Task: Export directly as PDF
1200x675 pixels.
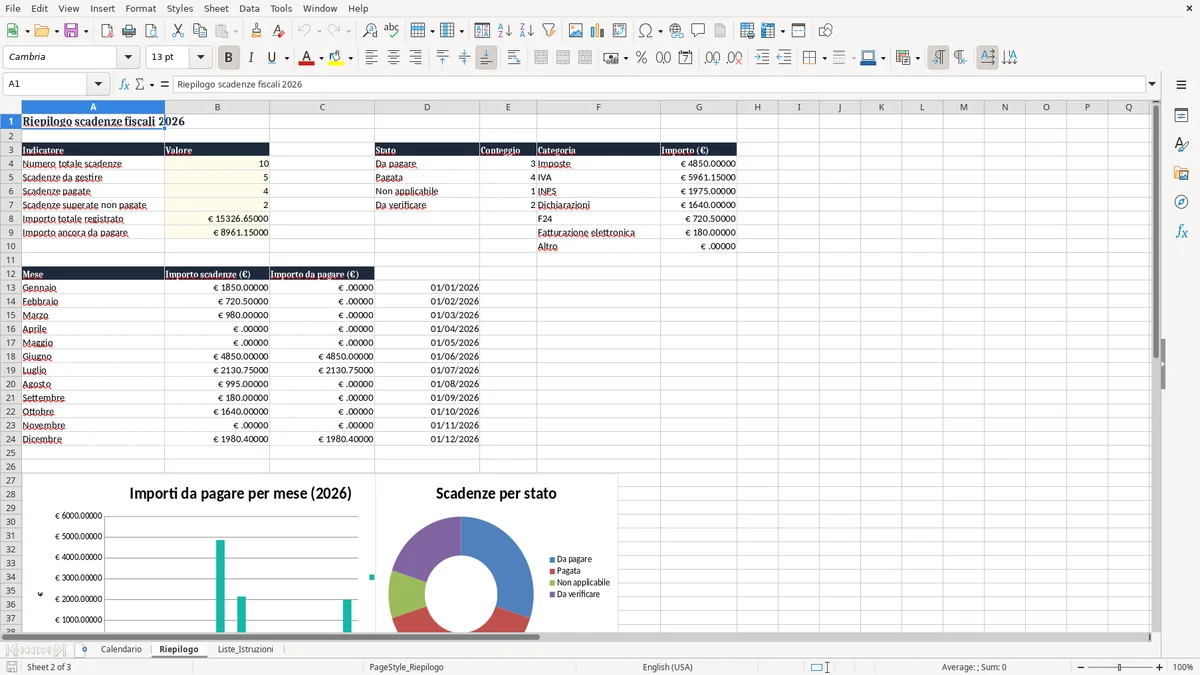Action: click(x=107, y=31)
